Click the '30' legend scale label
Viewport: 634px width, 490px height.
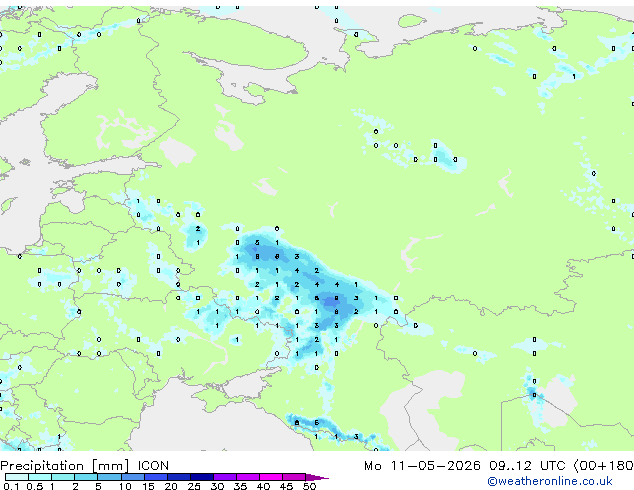coord(217,486)
